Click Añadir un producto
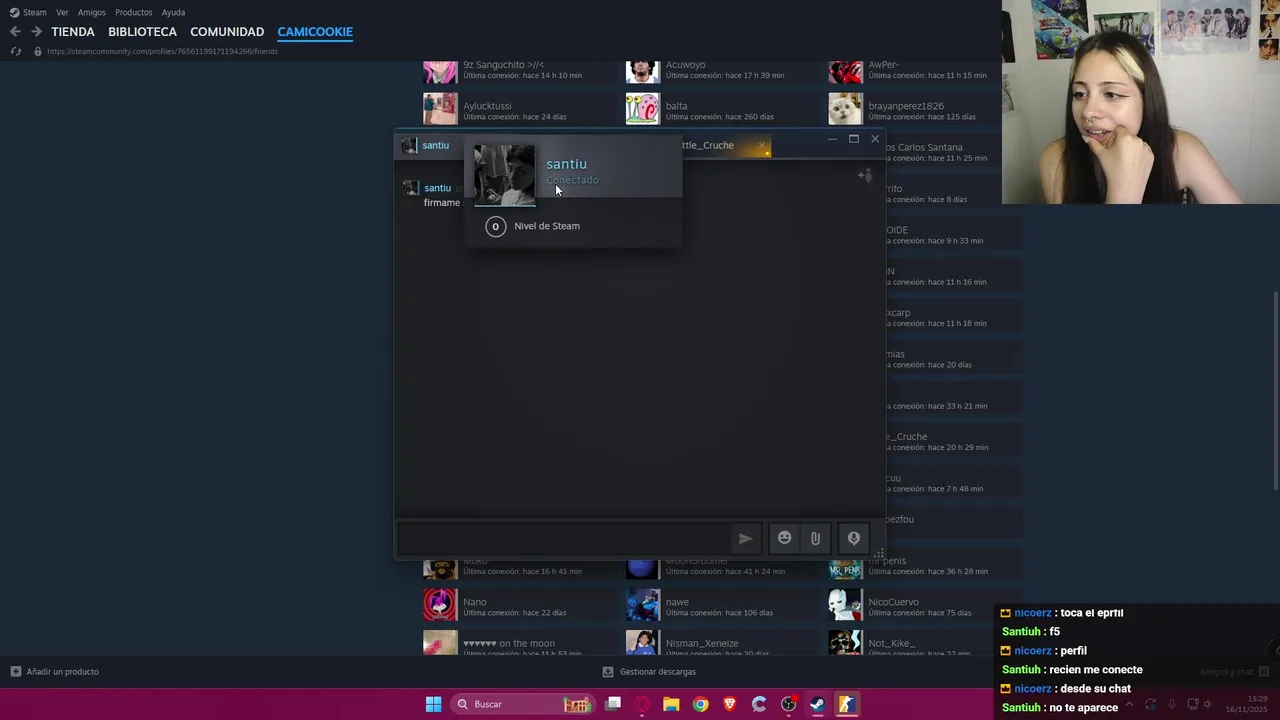 click(55, 672)
